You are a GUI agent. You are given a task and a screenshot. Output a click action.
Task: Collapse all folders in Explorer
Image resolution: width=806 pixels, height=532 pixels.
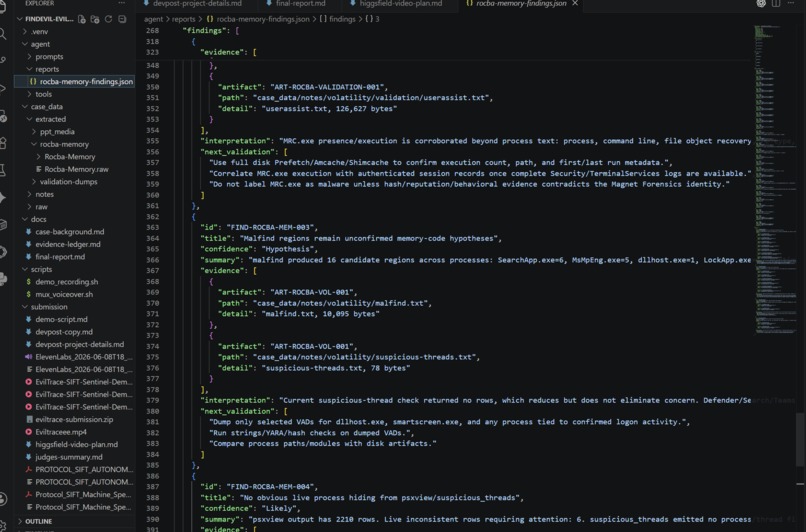[x=122, y=19]
